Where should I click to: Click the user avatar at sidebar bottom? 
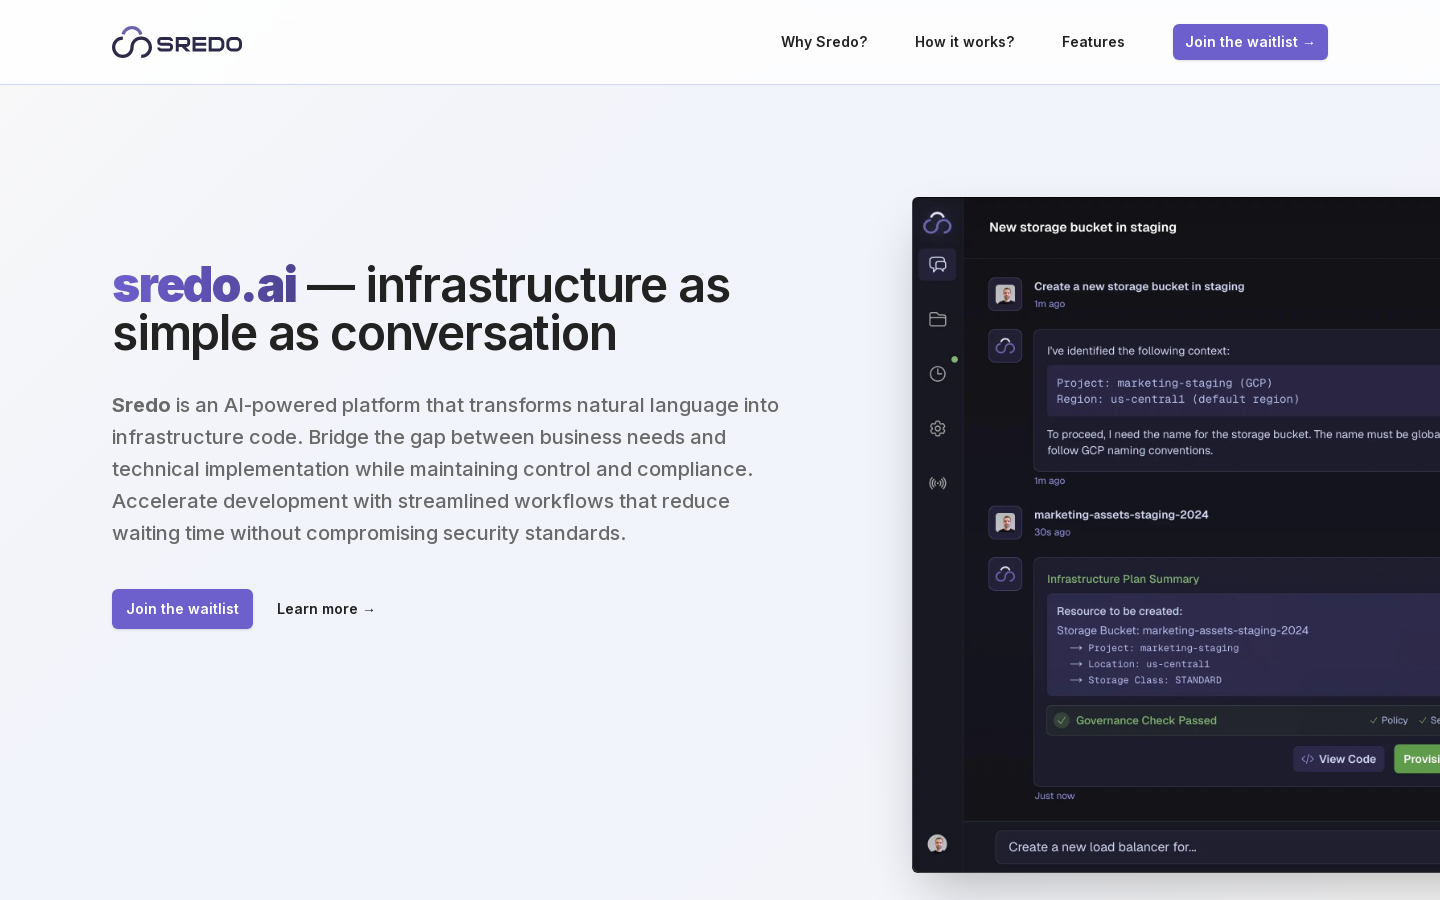click(x=937, y=844)
